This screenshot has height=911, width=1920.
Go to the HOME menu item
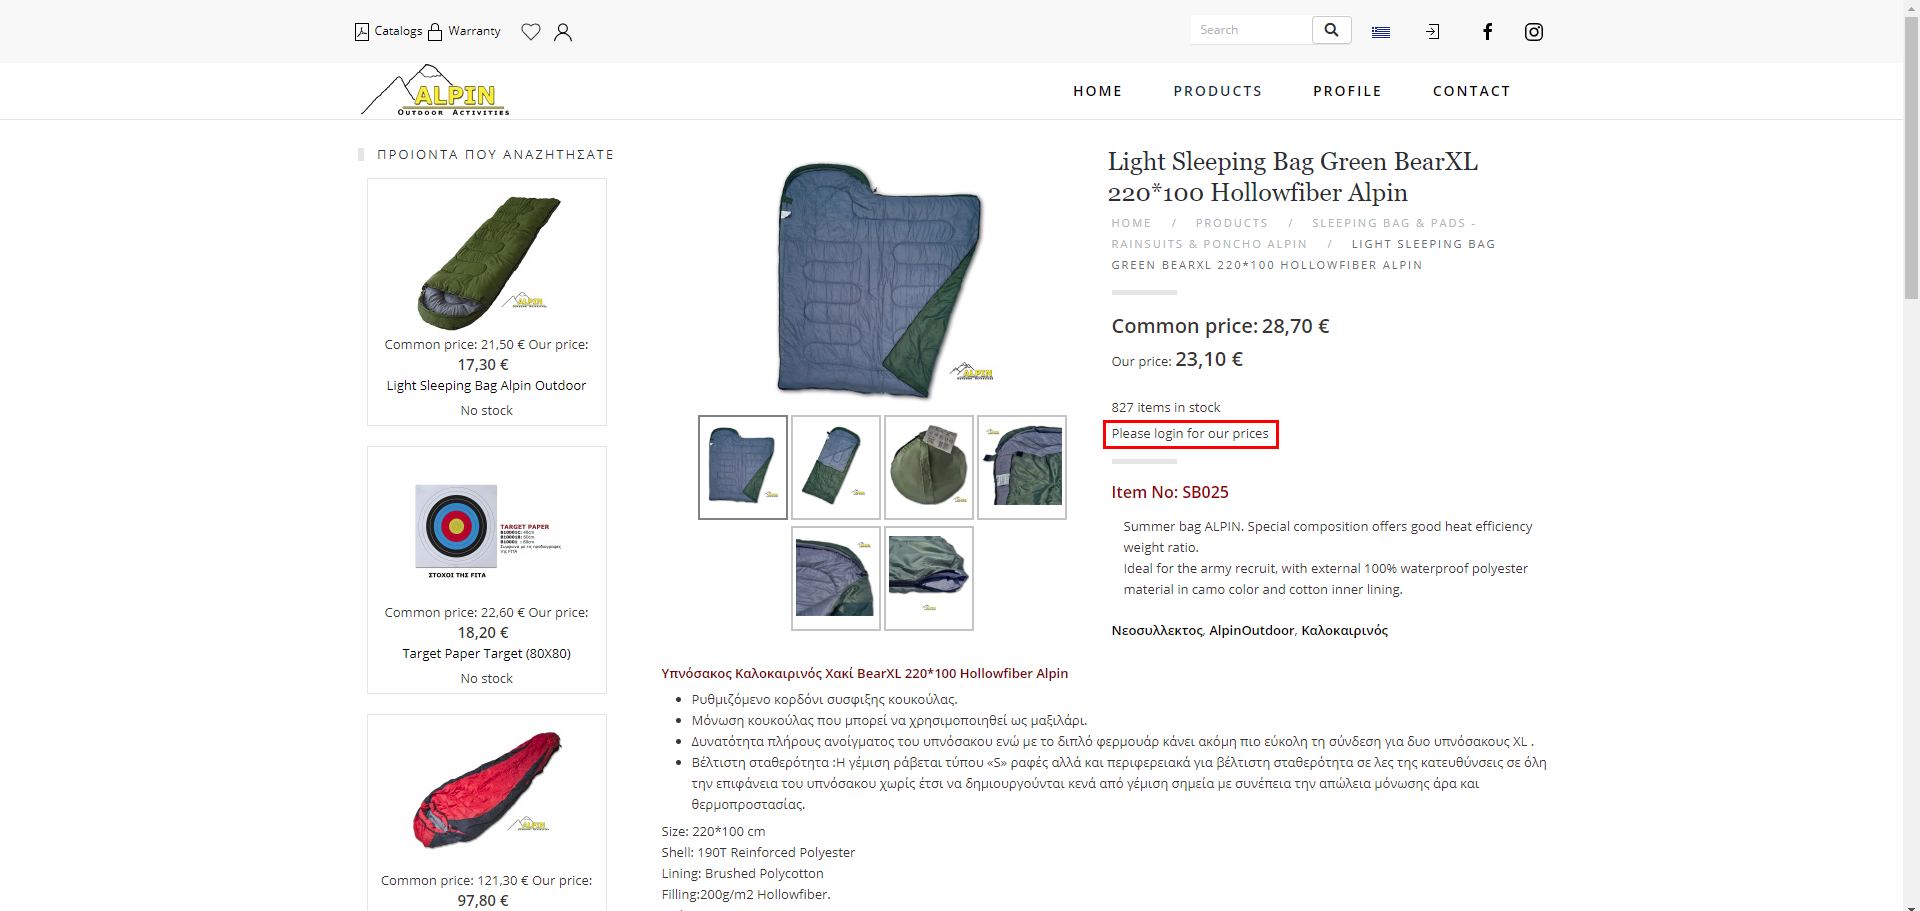pos(1097,91)
